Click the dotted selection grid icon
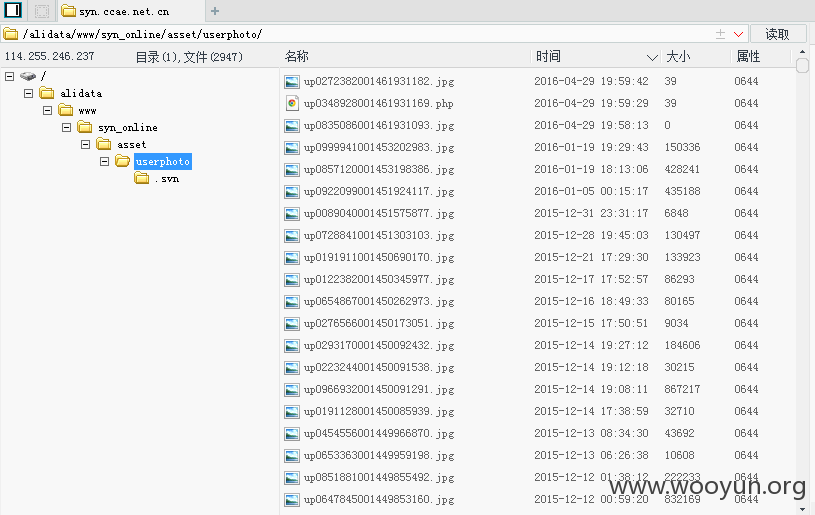The height and width of the screenshot is (515, 815). (42, 11)
